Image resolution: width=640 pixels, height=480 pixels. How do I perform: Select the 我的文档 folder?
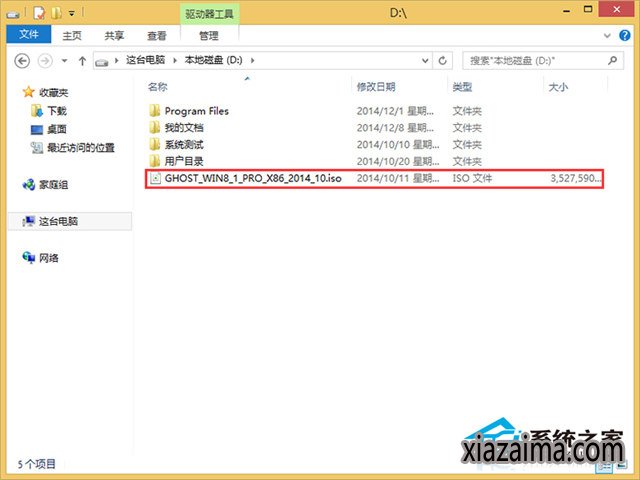tap(184, 128)
